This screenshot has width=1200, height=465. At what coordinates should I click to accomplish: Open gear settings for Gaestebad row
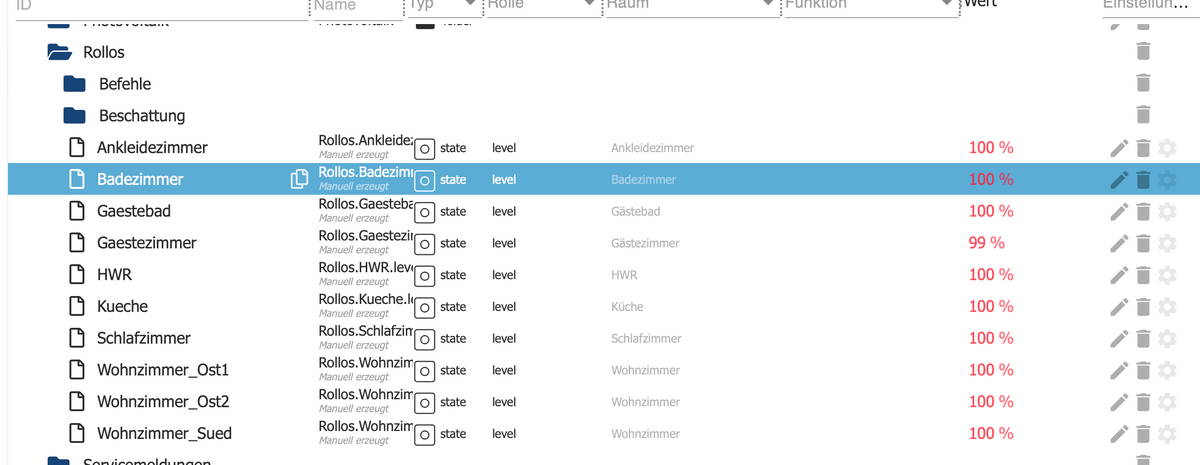pos(1166,211)
